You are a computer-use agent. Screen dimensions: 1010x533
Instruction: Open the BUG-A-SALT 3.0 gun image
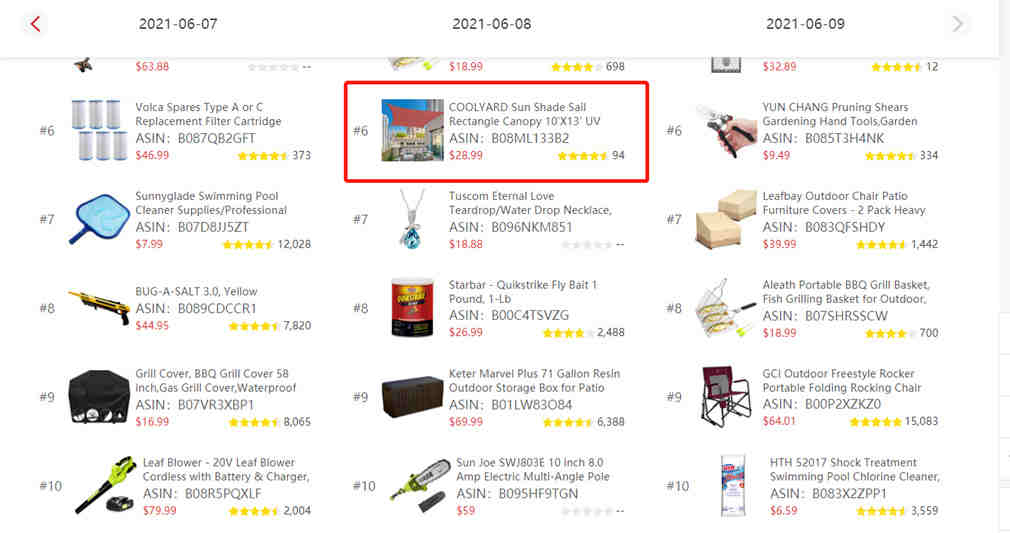99,308
